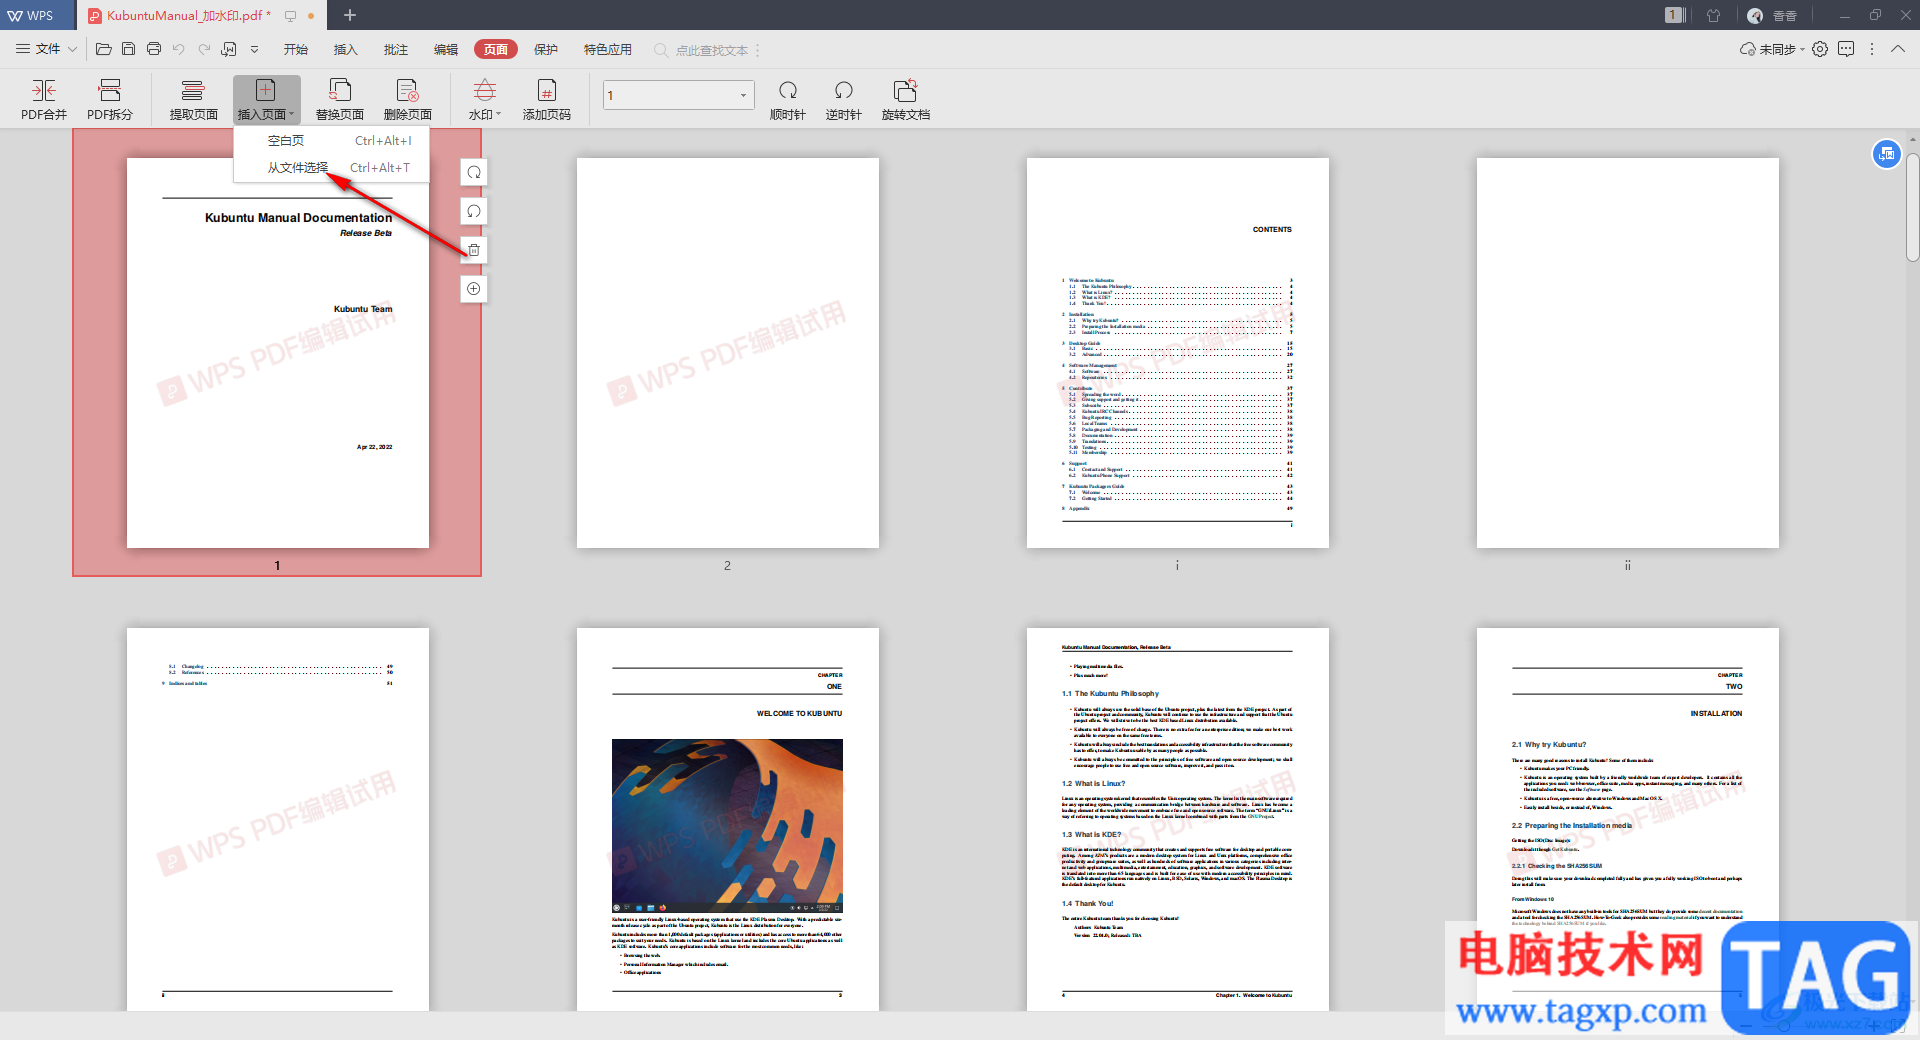The image size is (1920, 1040).
Task: Click the save icon in quick toolbar
Action: [128, 49]
